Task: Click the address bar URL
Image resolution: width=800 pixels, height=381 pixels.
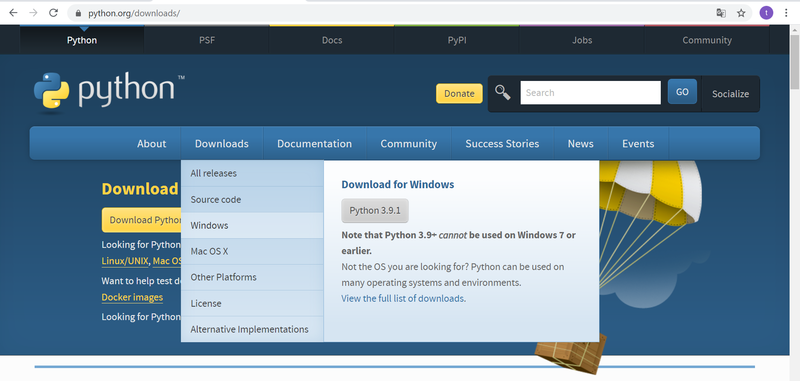Action: coord(134,13)
